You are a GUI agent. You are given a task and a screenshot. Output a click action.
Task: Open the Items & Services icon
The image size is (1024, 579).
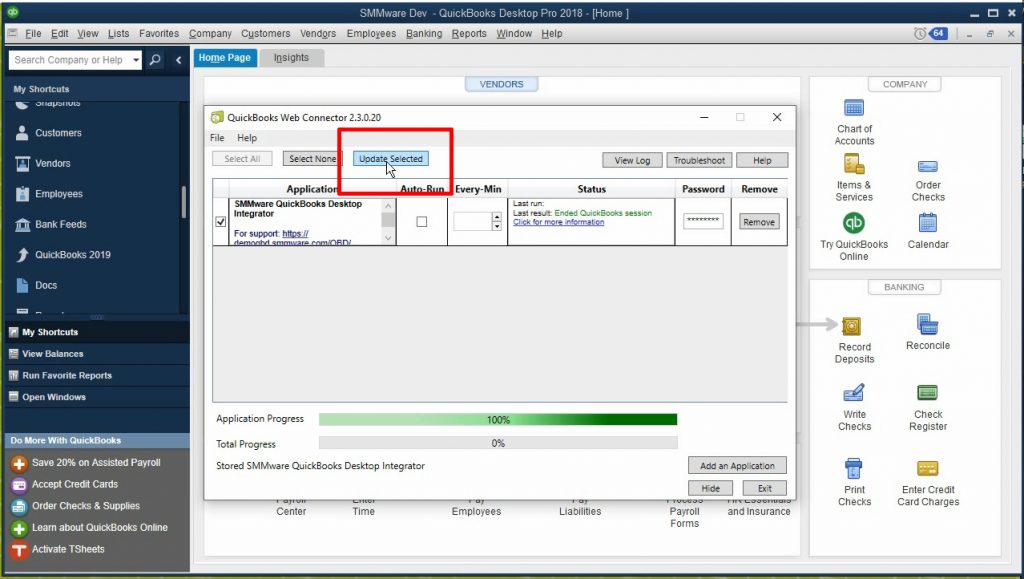tap(855, 165)
